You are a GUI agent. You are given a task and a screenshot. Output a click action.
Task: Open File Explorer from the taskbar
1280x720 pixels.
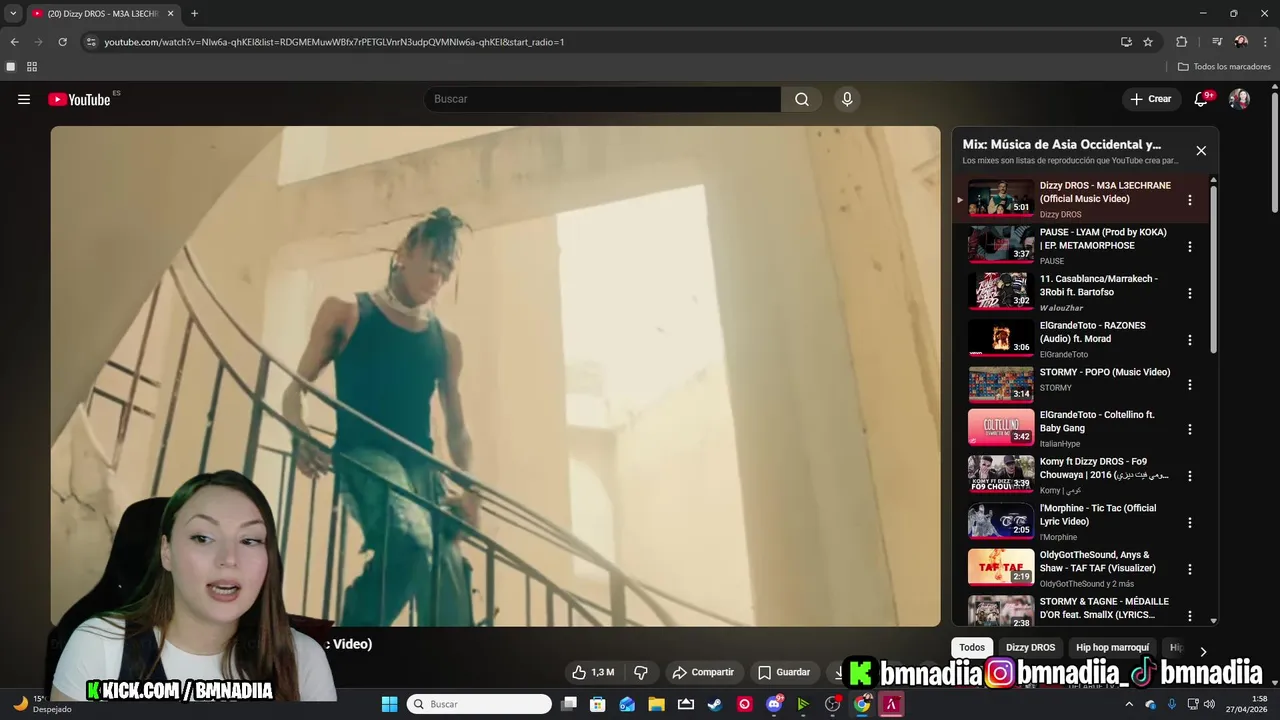pos(657,704)
